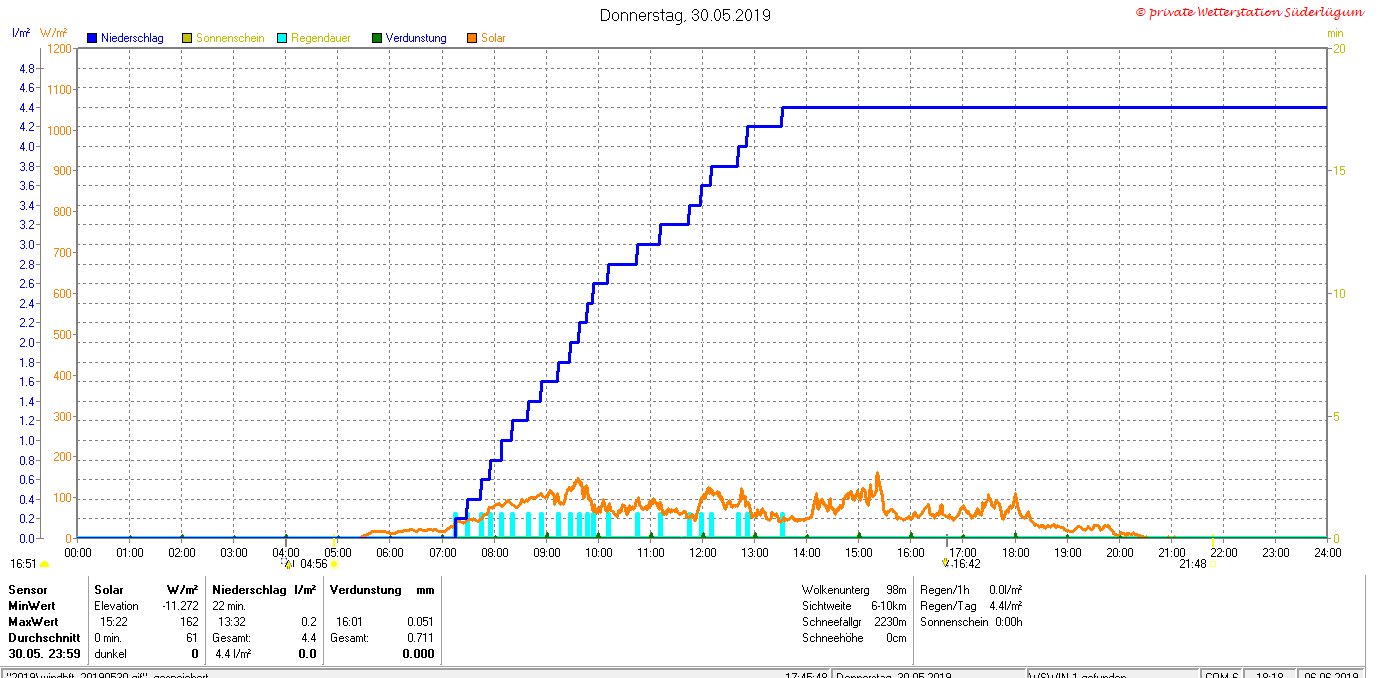Click the 21:48 sunset time marker
This screenshot has width=1396, height=678.
pyautogui.click(x=1192, y=564)
